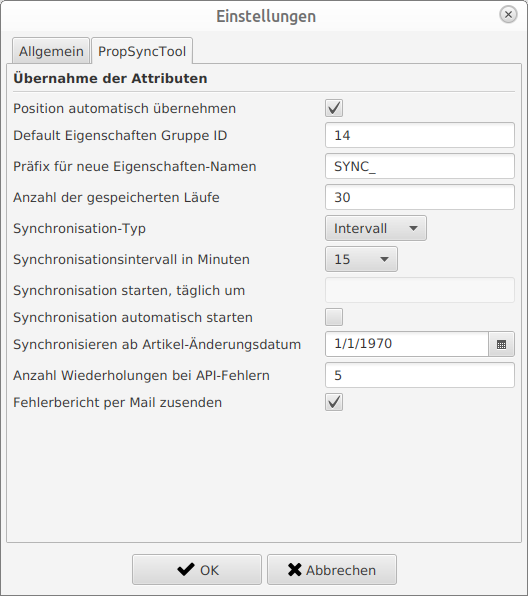Uncheck Fehlerbericht per Mail zusenden
Viewport: 528px width, 596px height.
coord(334,402)
